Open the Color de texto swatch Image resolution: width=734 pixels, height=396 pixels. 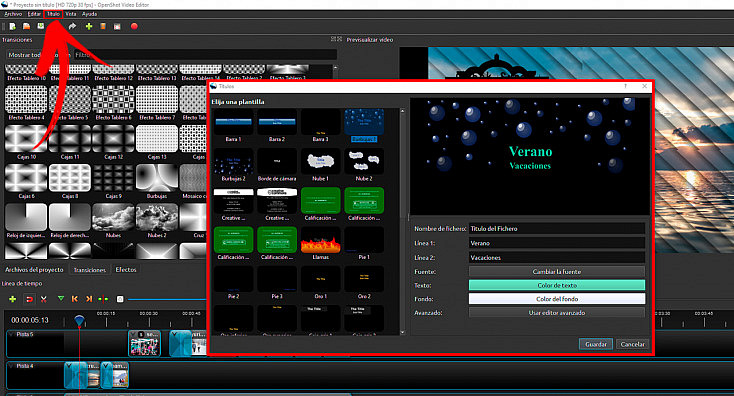pyautogui.click(x=557, y=285)
